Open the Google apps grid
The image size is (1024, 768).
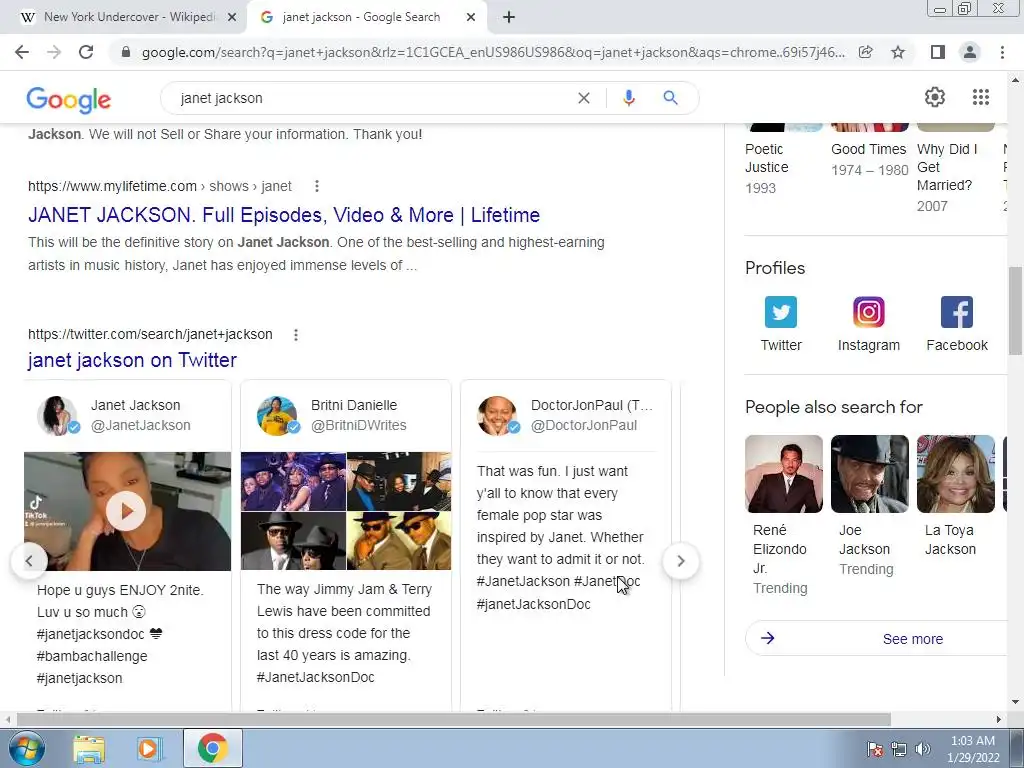(980, 97)
